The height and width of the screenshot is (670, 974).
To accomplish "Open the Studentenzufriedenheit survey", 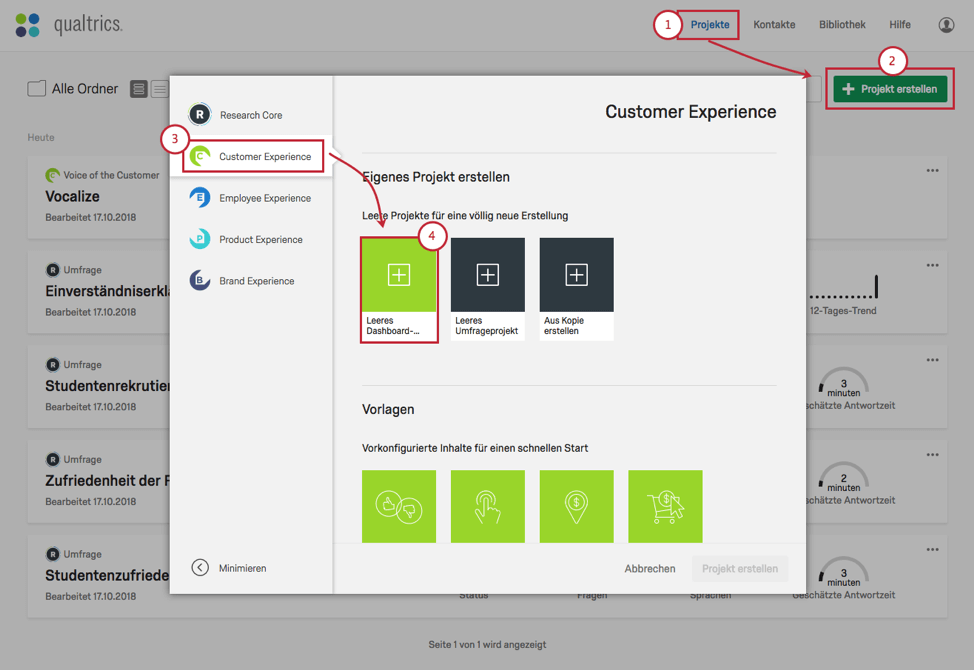I will tap(107, 576).
